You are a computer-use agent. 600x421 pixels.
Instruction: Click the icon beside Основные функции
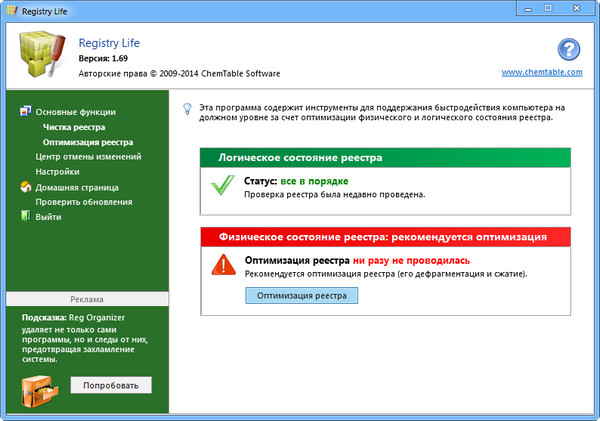(26, 113)
